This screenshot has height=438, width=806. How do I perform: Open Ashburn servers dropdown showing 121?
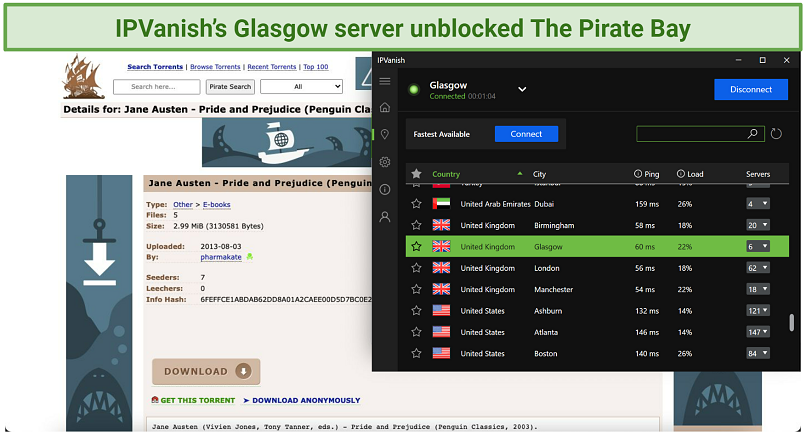pos(758,311)
